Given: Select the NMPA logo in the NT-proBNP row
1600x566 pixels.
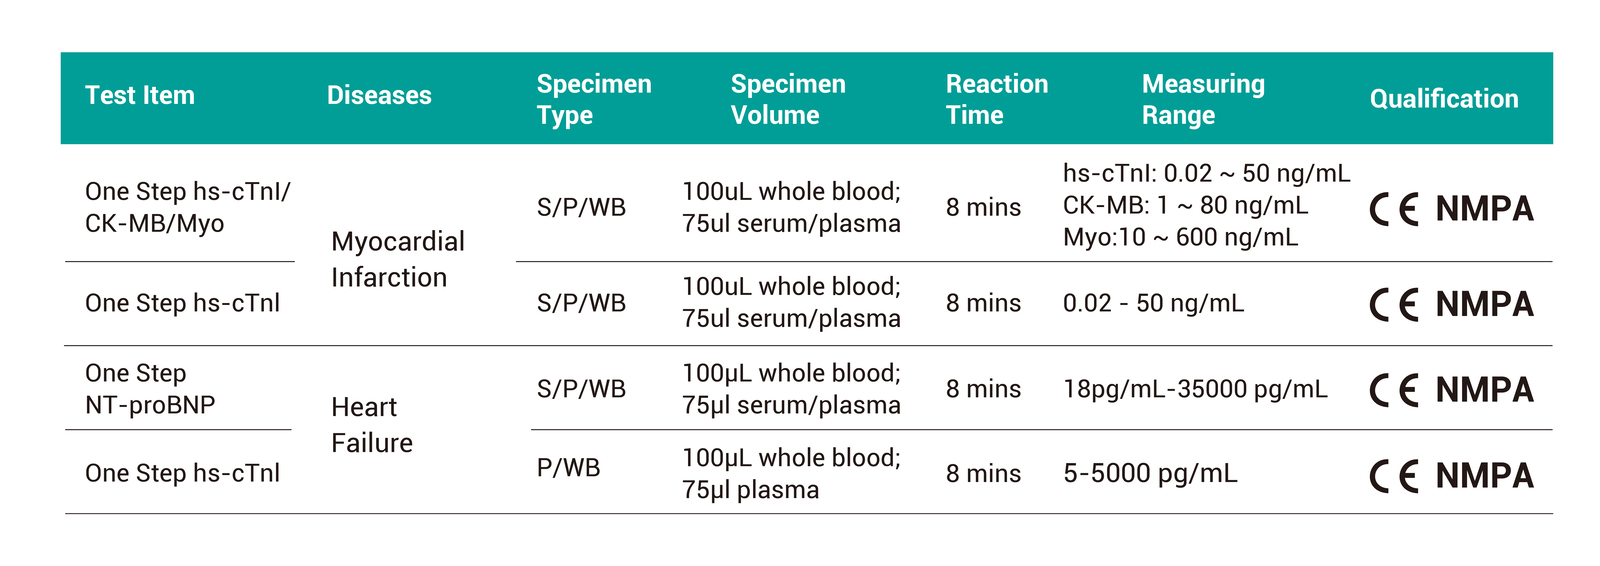Looking at the screenshot, I should [x=1484, y=390].
